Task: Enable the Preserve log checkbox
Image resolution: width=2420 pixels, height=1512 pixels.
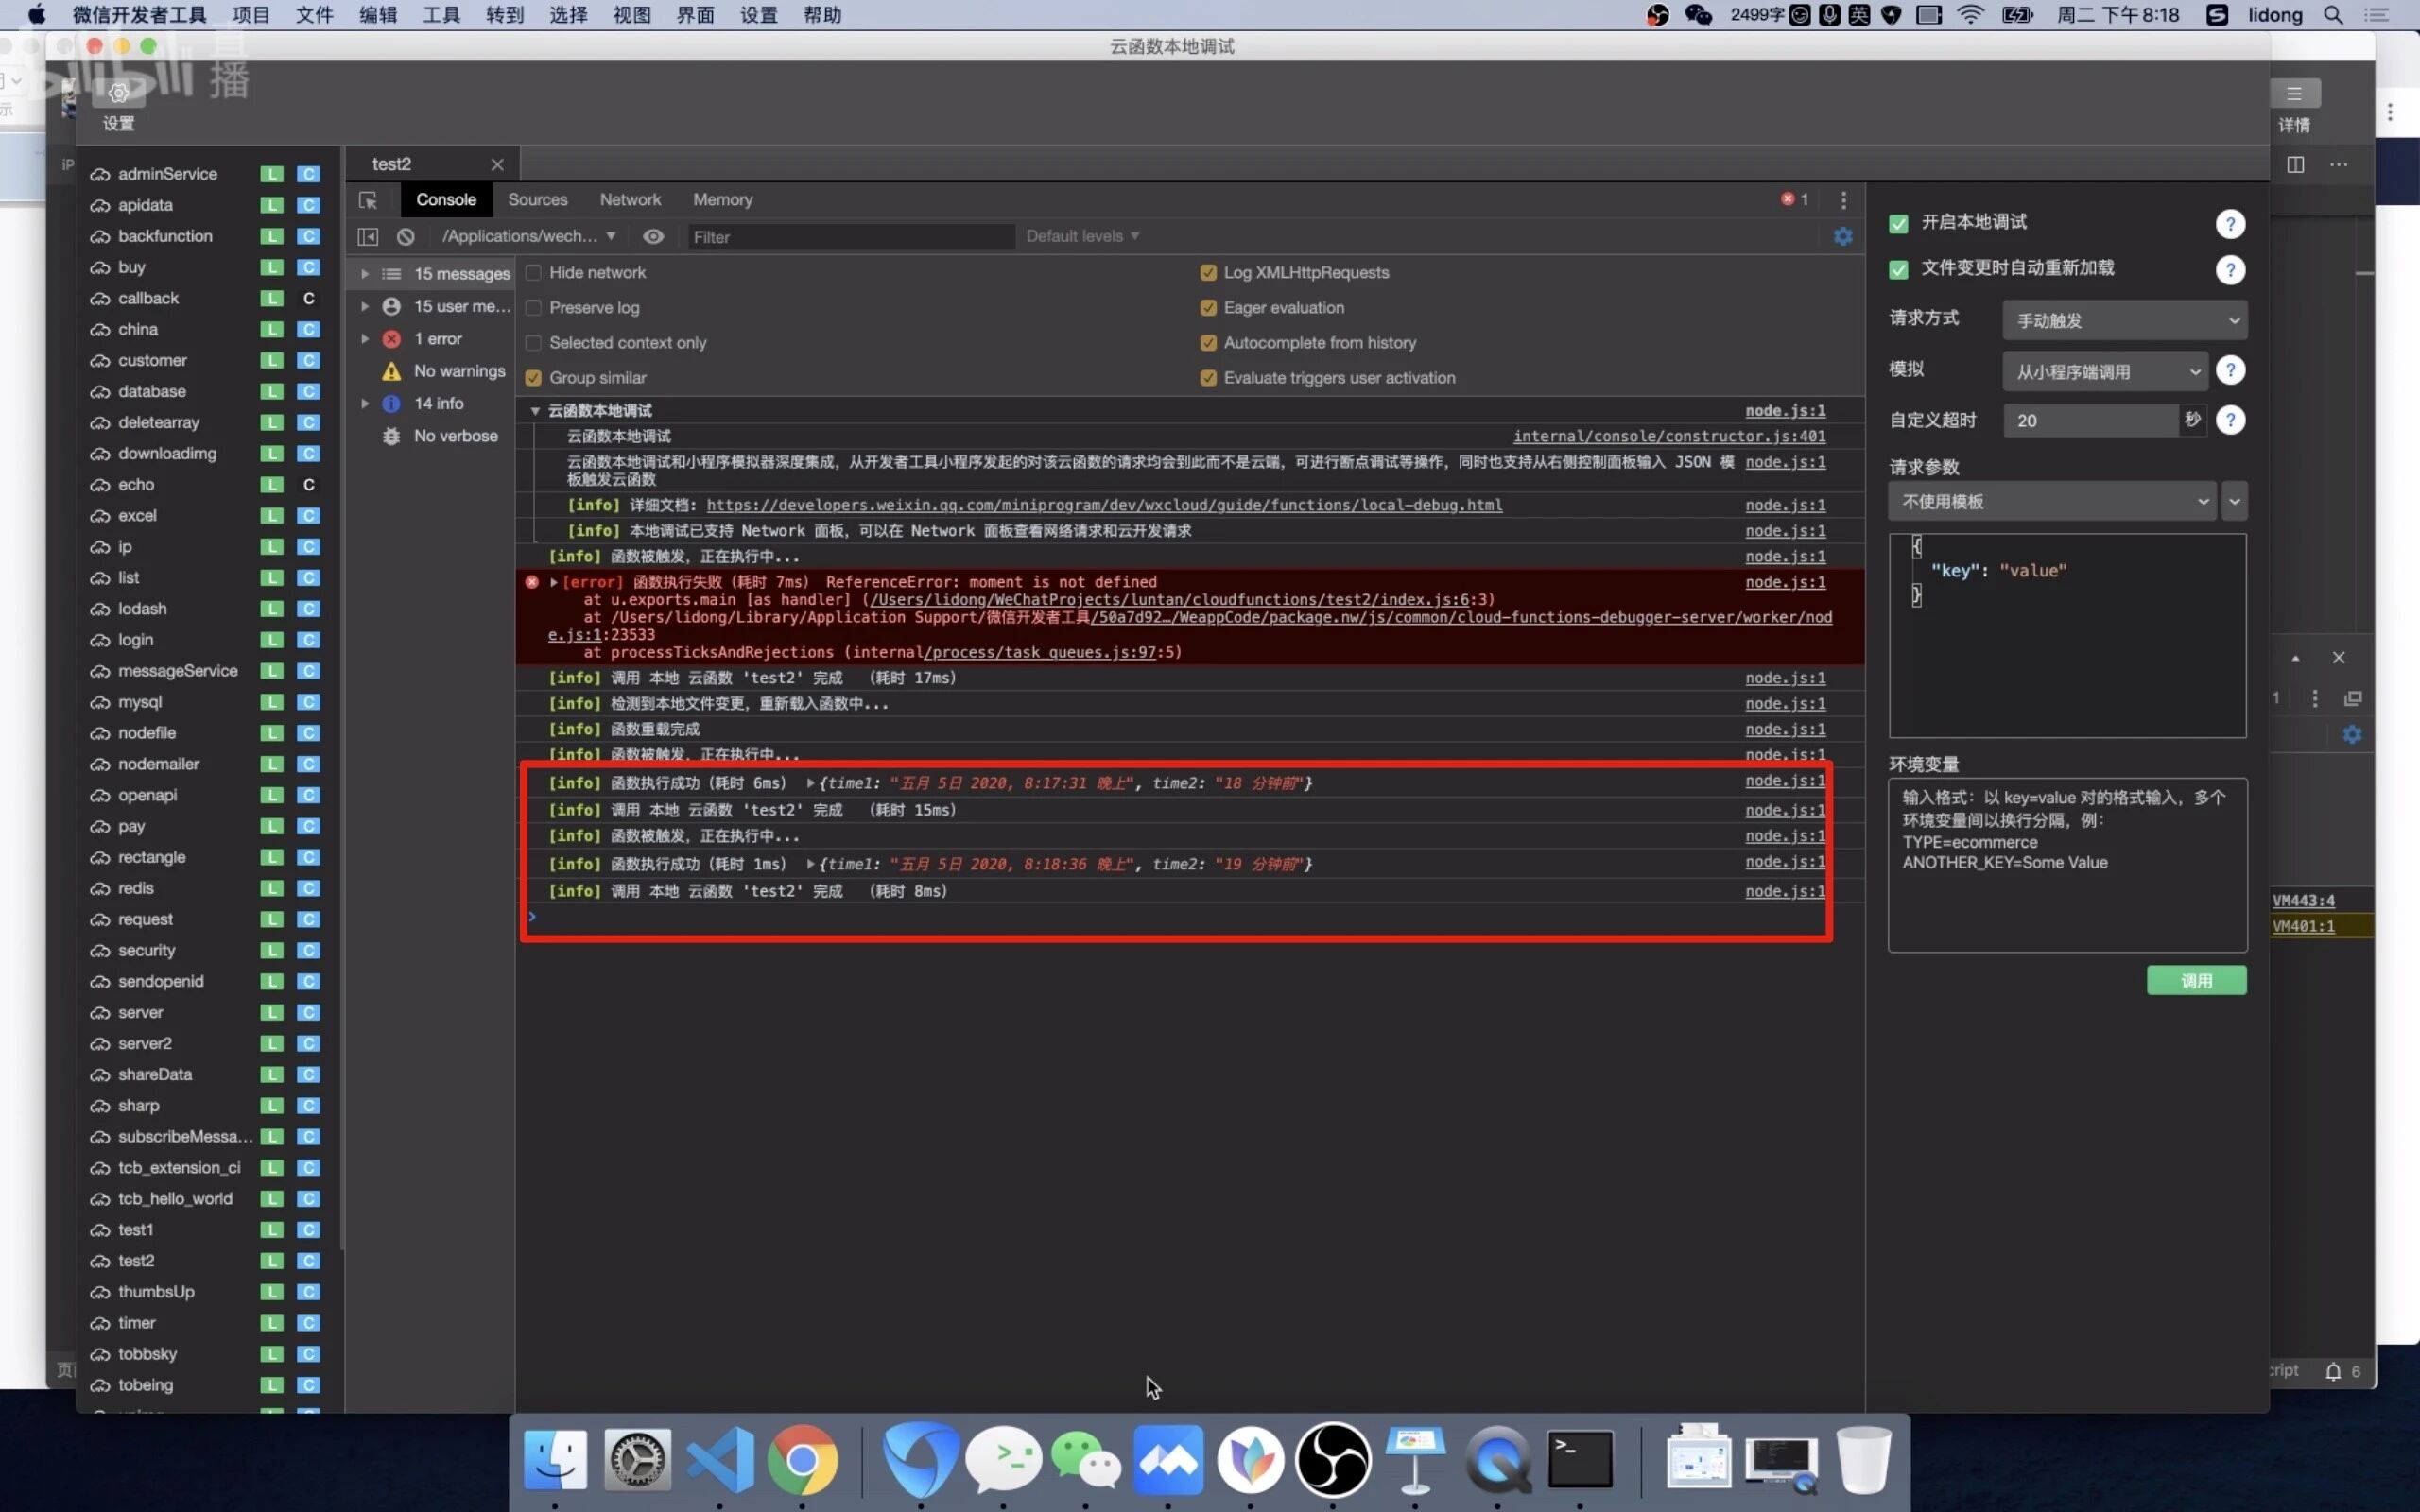Action: pos(534,308)
